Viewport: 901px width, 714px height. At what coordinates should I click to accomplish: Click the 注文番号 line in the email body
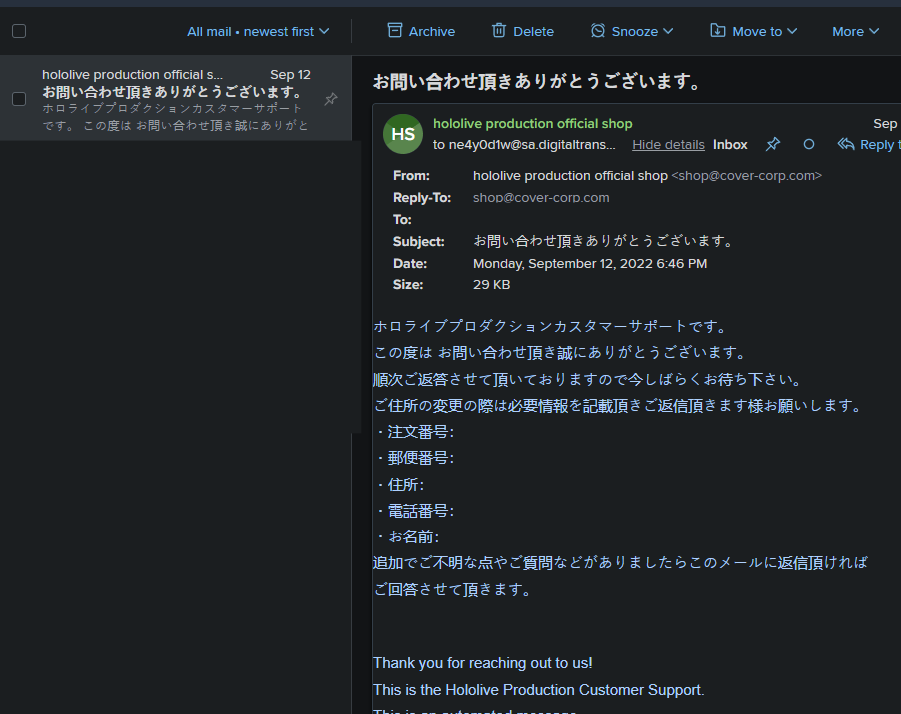tap(414, 432)
